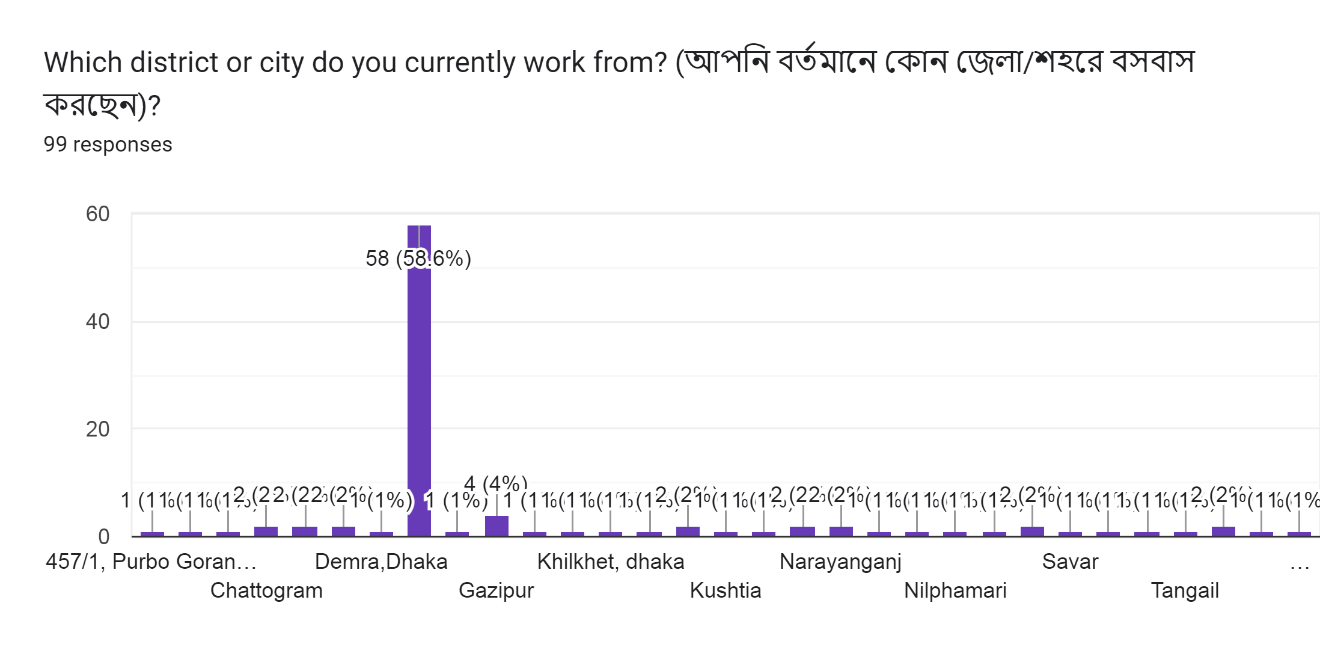Select the Kushtia axis label
This screenshot has width=1320, height=671.
[725, 591]
